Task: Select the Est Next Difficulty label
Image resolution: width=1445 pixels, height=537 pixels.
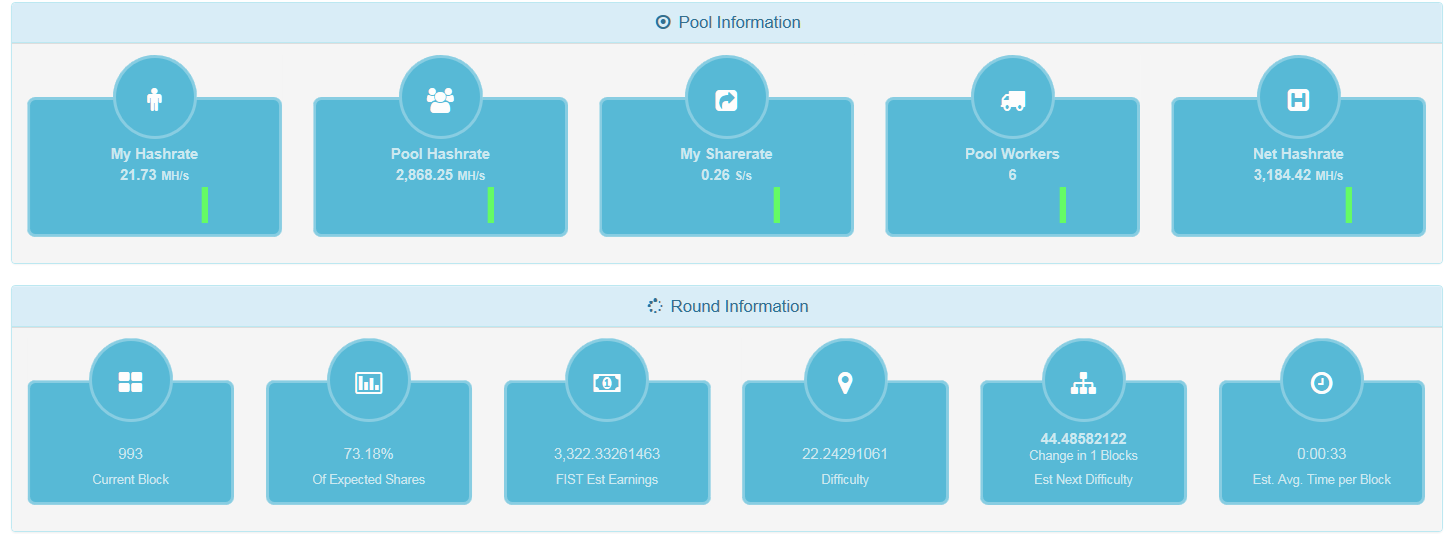Action: (x=1083, y=479)
